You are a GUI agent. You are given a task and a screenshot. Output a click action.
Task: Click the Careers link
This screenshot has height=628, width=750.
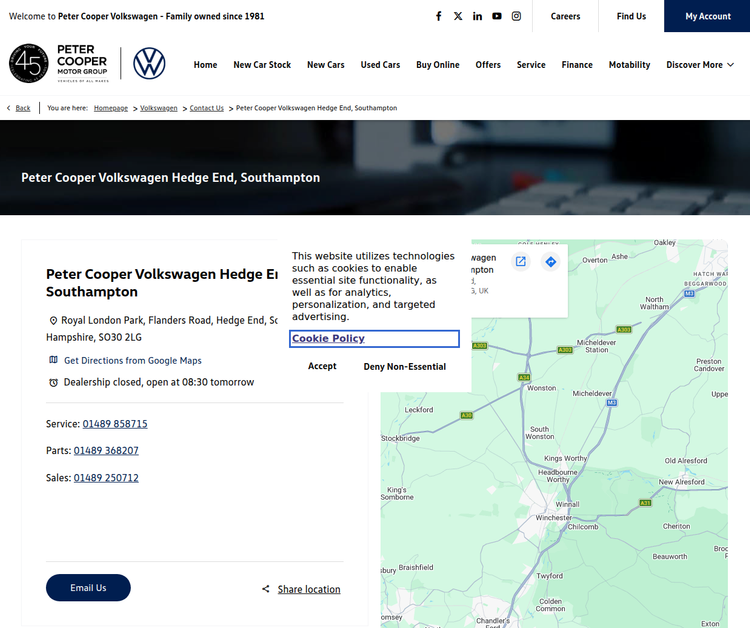(565, 16)
